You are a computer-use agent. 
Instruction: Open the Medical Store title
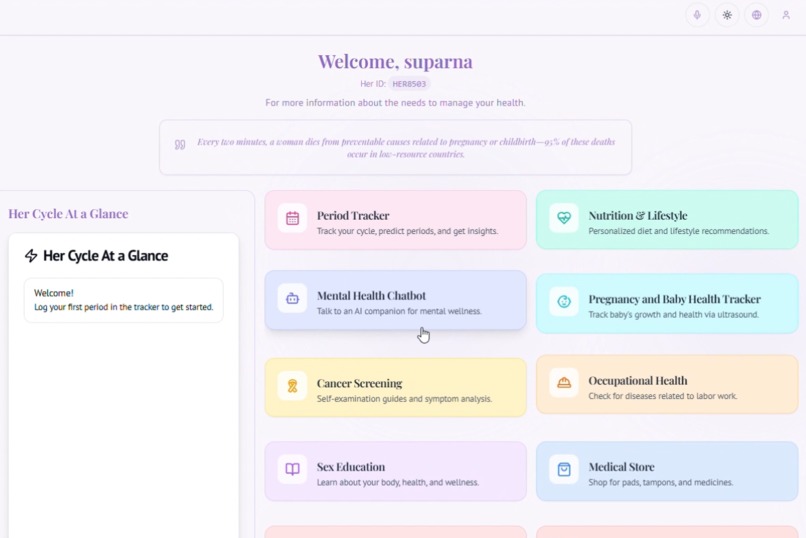[621, 467]
